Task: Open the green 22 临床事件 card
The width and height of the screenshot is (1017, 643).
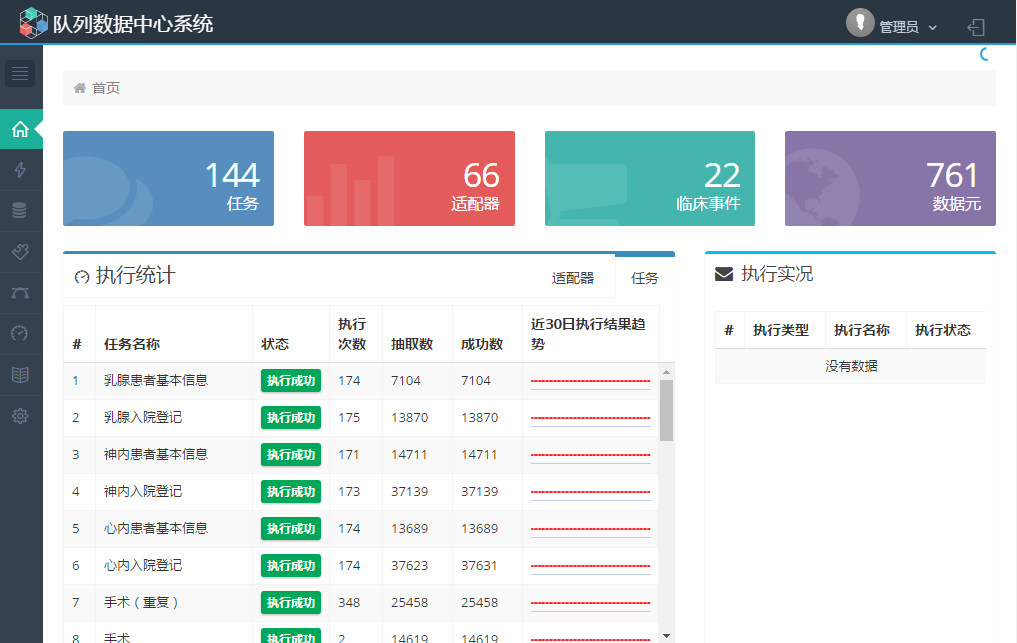Action: pos(650,178)
